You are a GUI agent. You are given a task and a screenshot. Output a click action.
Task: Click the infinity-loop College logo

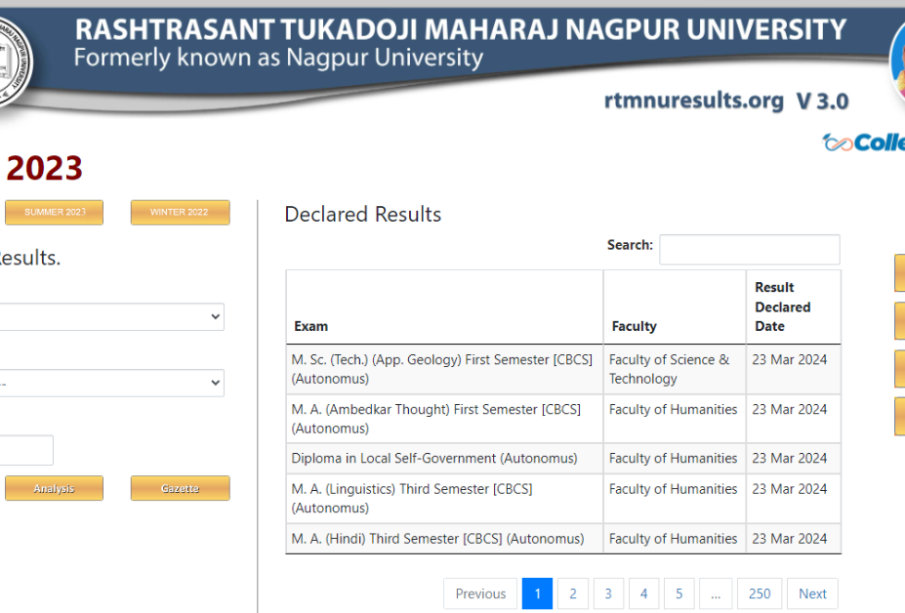click(863, 142)
